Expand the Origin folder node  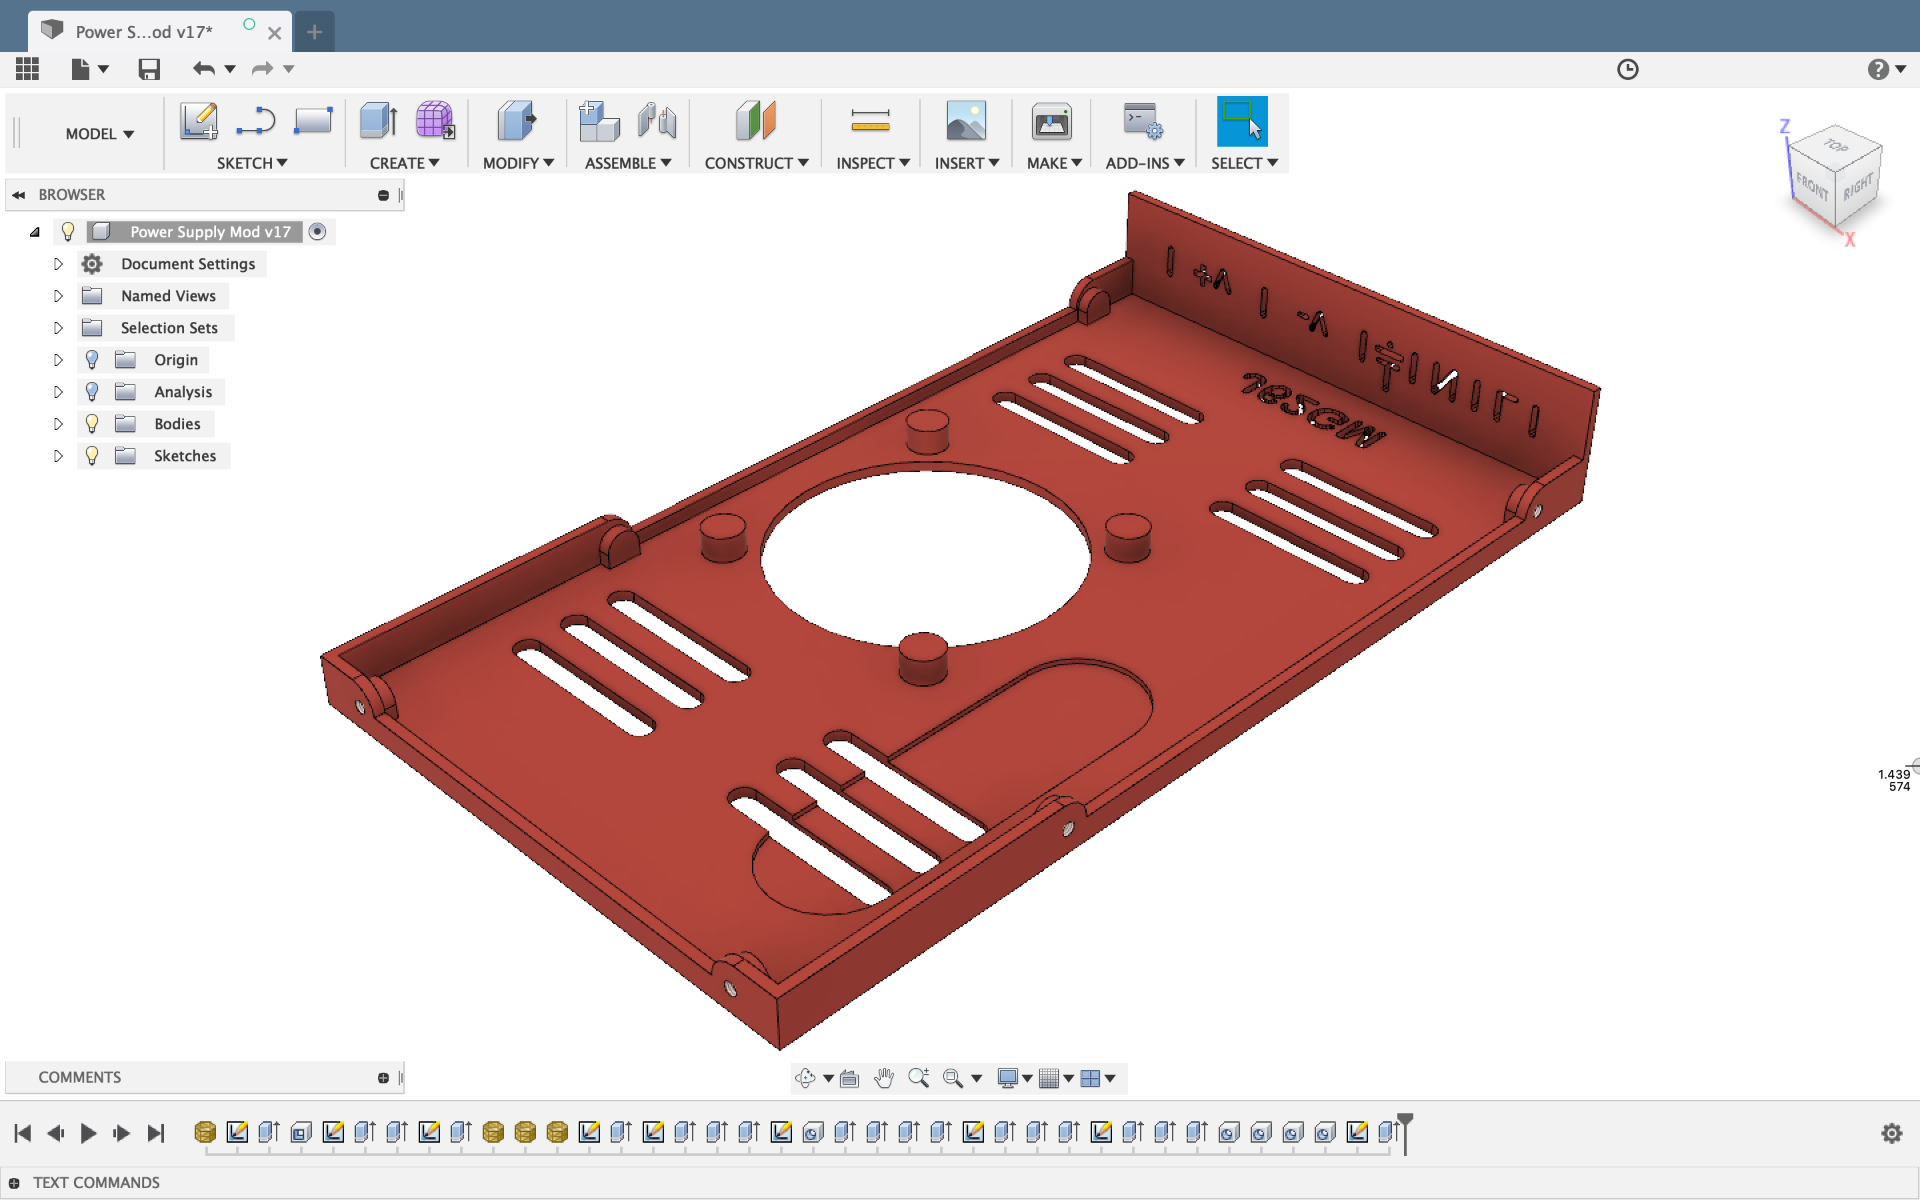click(58, 360)
